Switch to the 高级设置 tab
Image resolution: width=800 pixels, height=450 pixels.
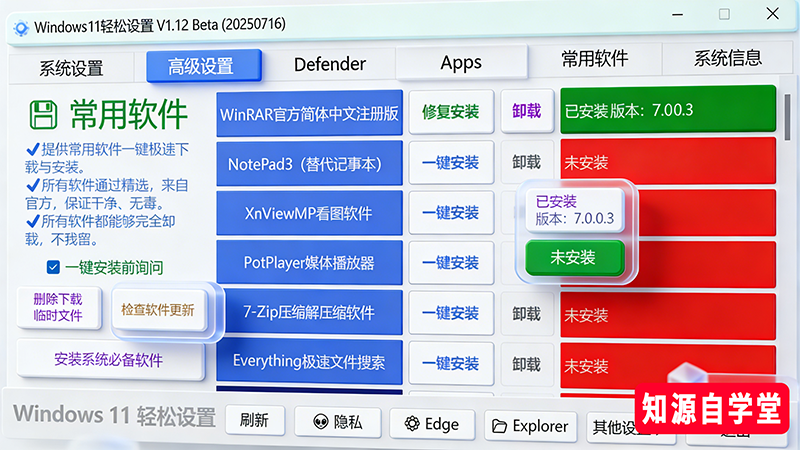coord(204,66)
